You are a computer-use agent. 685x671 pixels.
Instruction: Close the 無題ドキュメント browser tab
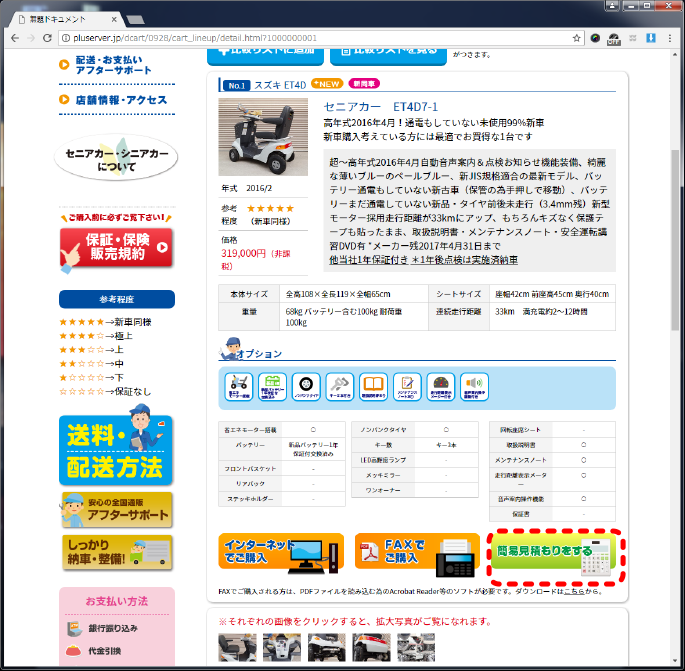114,19
